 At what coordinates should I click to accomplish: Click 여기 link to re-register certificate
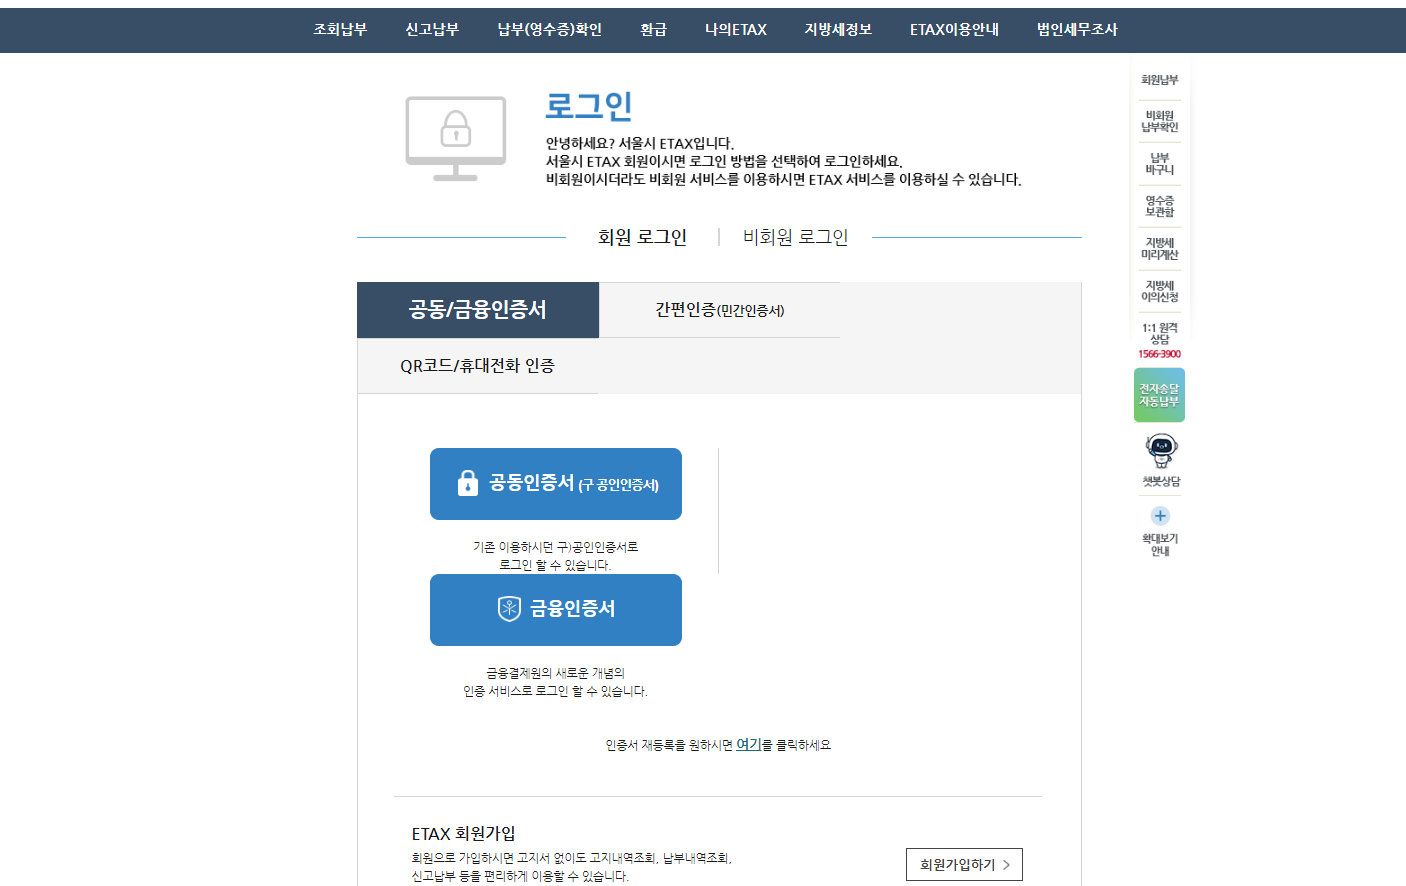click(749, 745)
